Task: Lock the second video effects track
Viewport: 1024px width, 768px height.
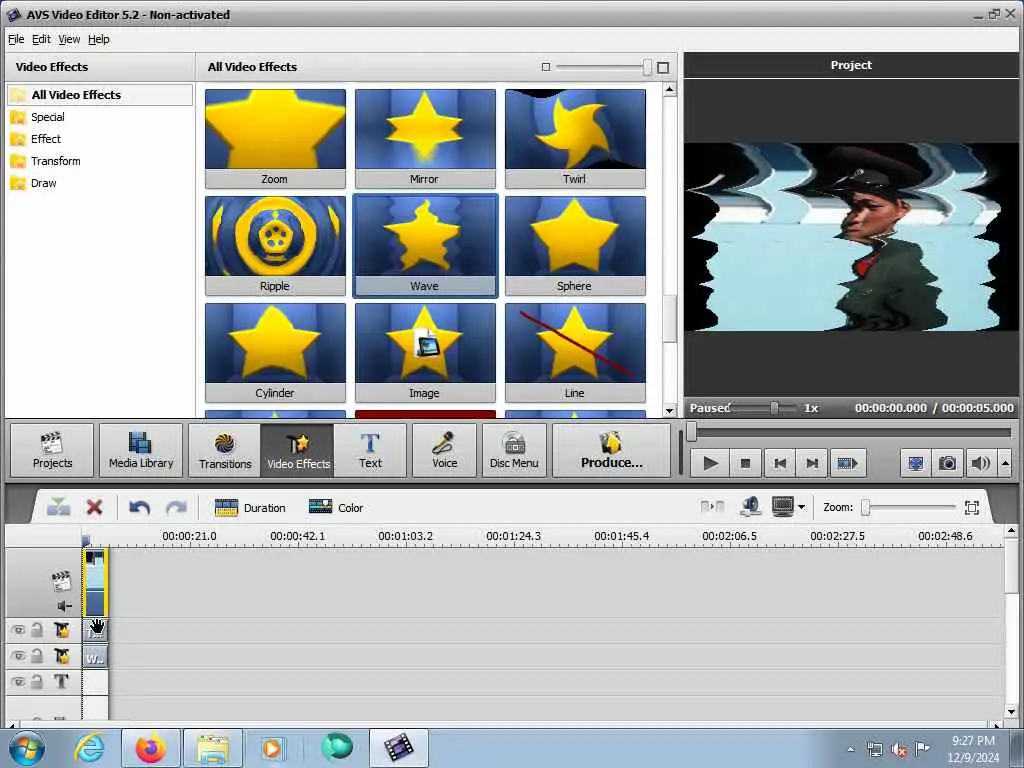Action: [37, 655]
